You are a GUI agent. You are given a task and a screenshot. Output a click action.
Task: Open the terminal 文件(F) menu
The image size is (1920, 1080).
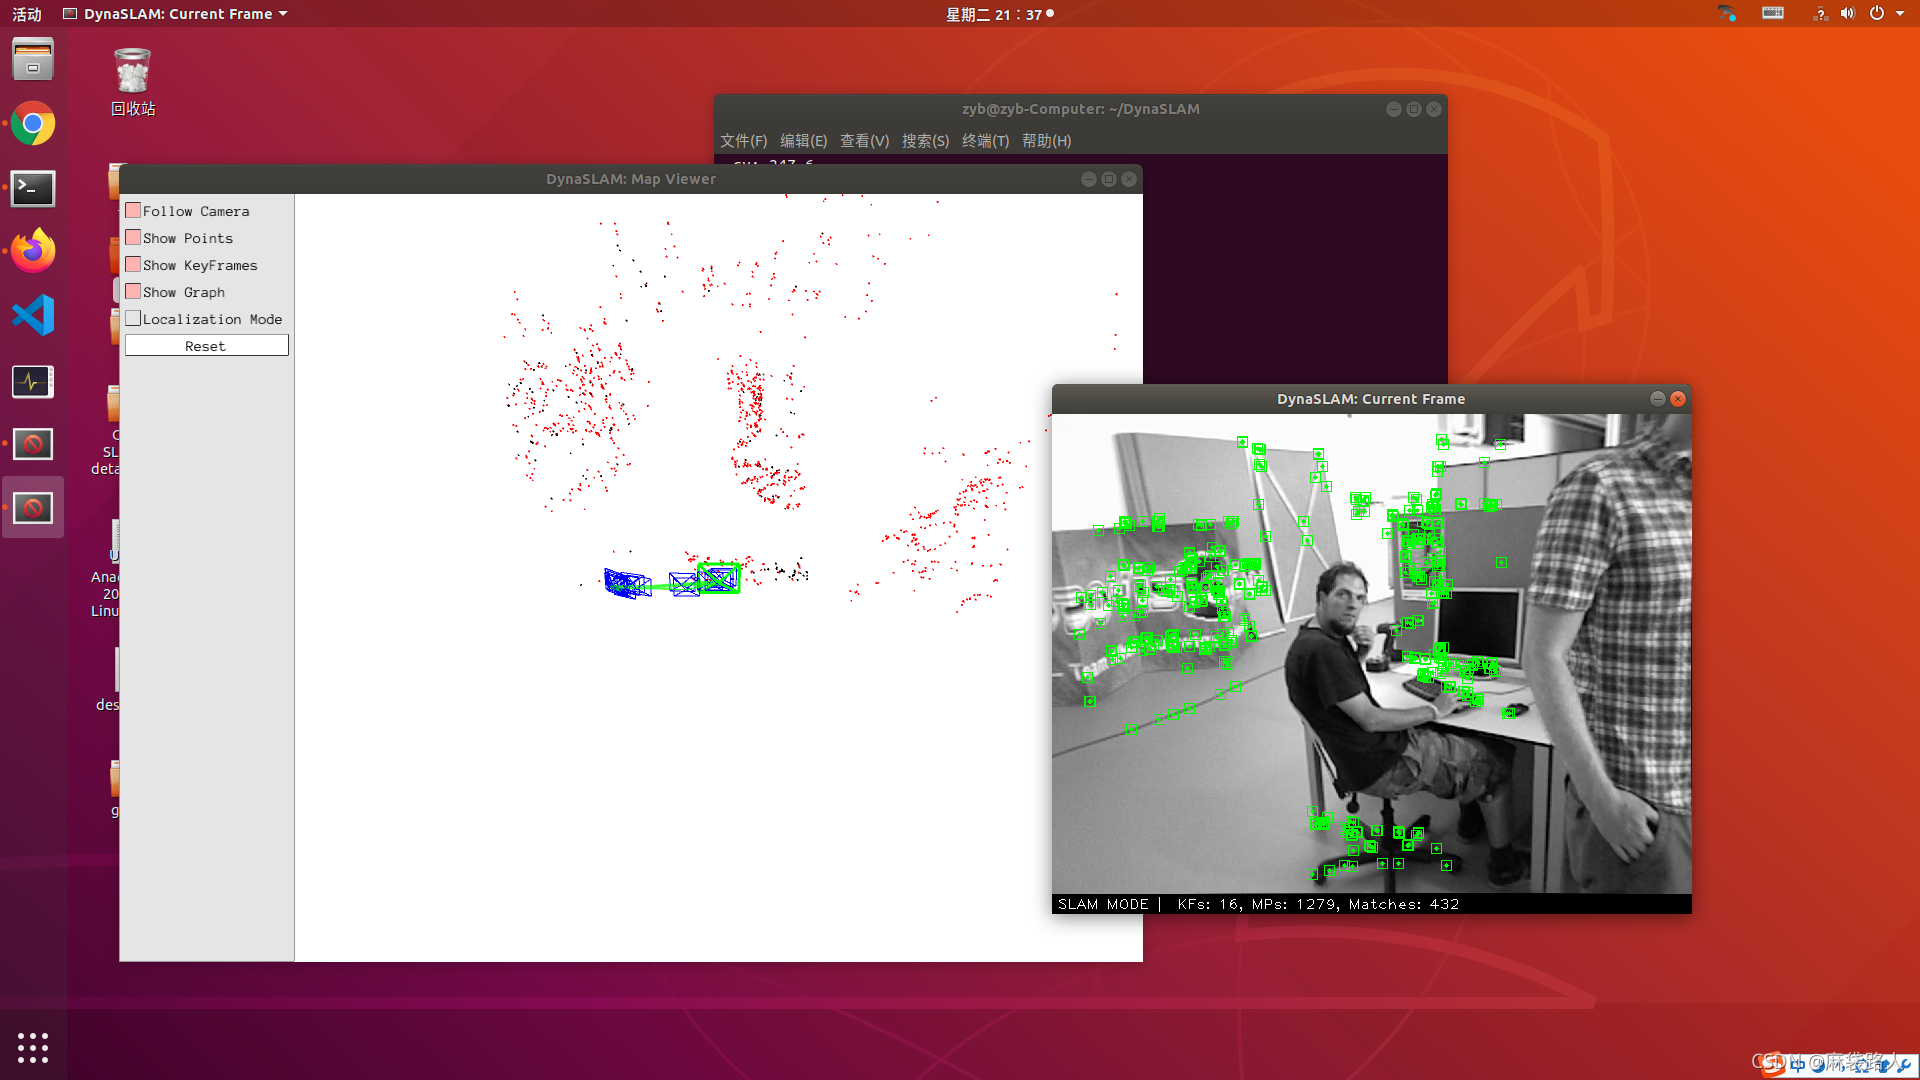pyautogui.click(x=743, y=141)
